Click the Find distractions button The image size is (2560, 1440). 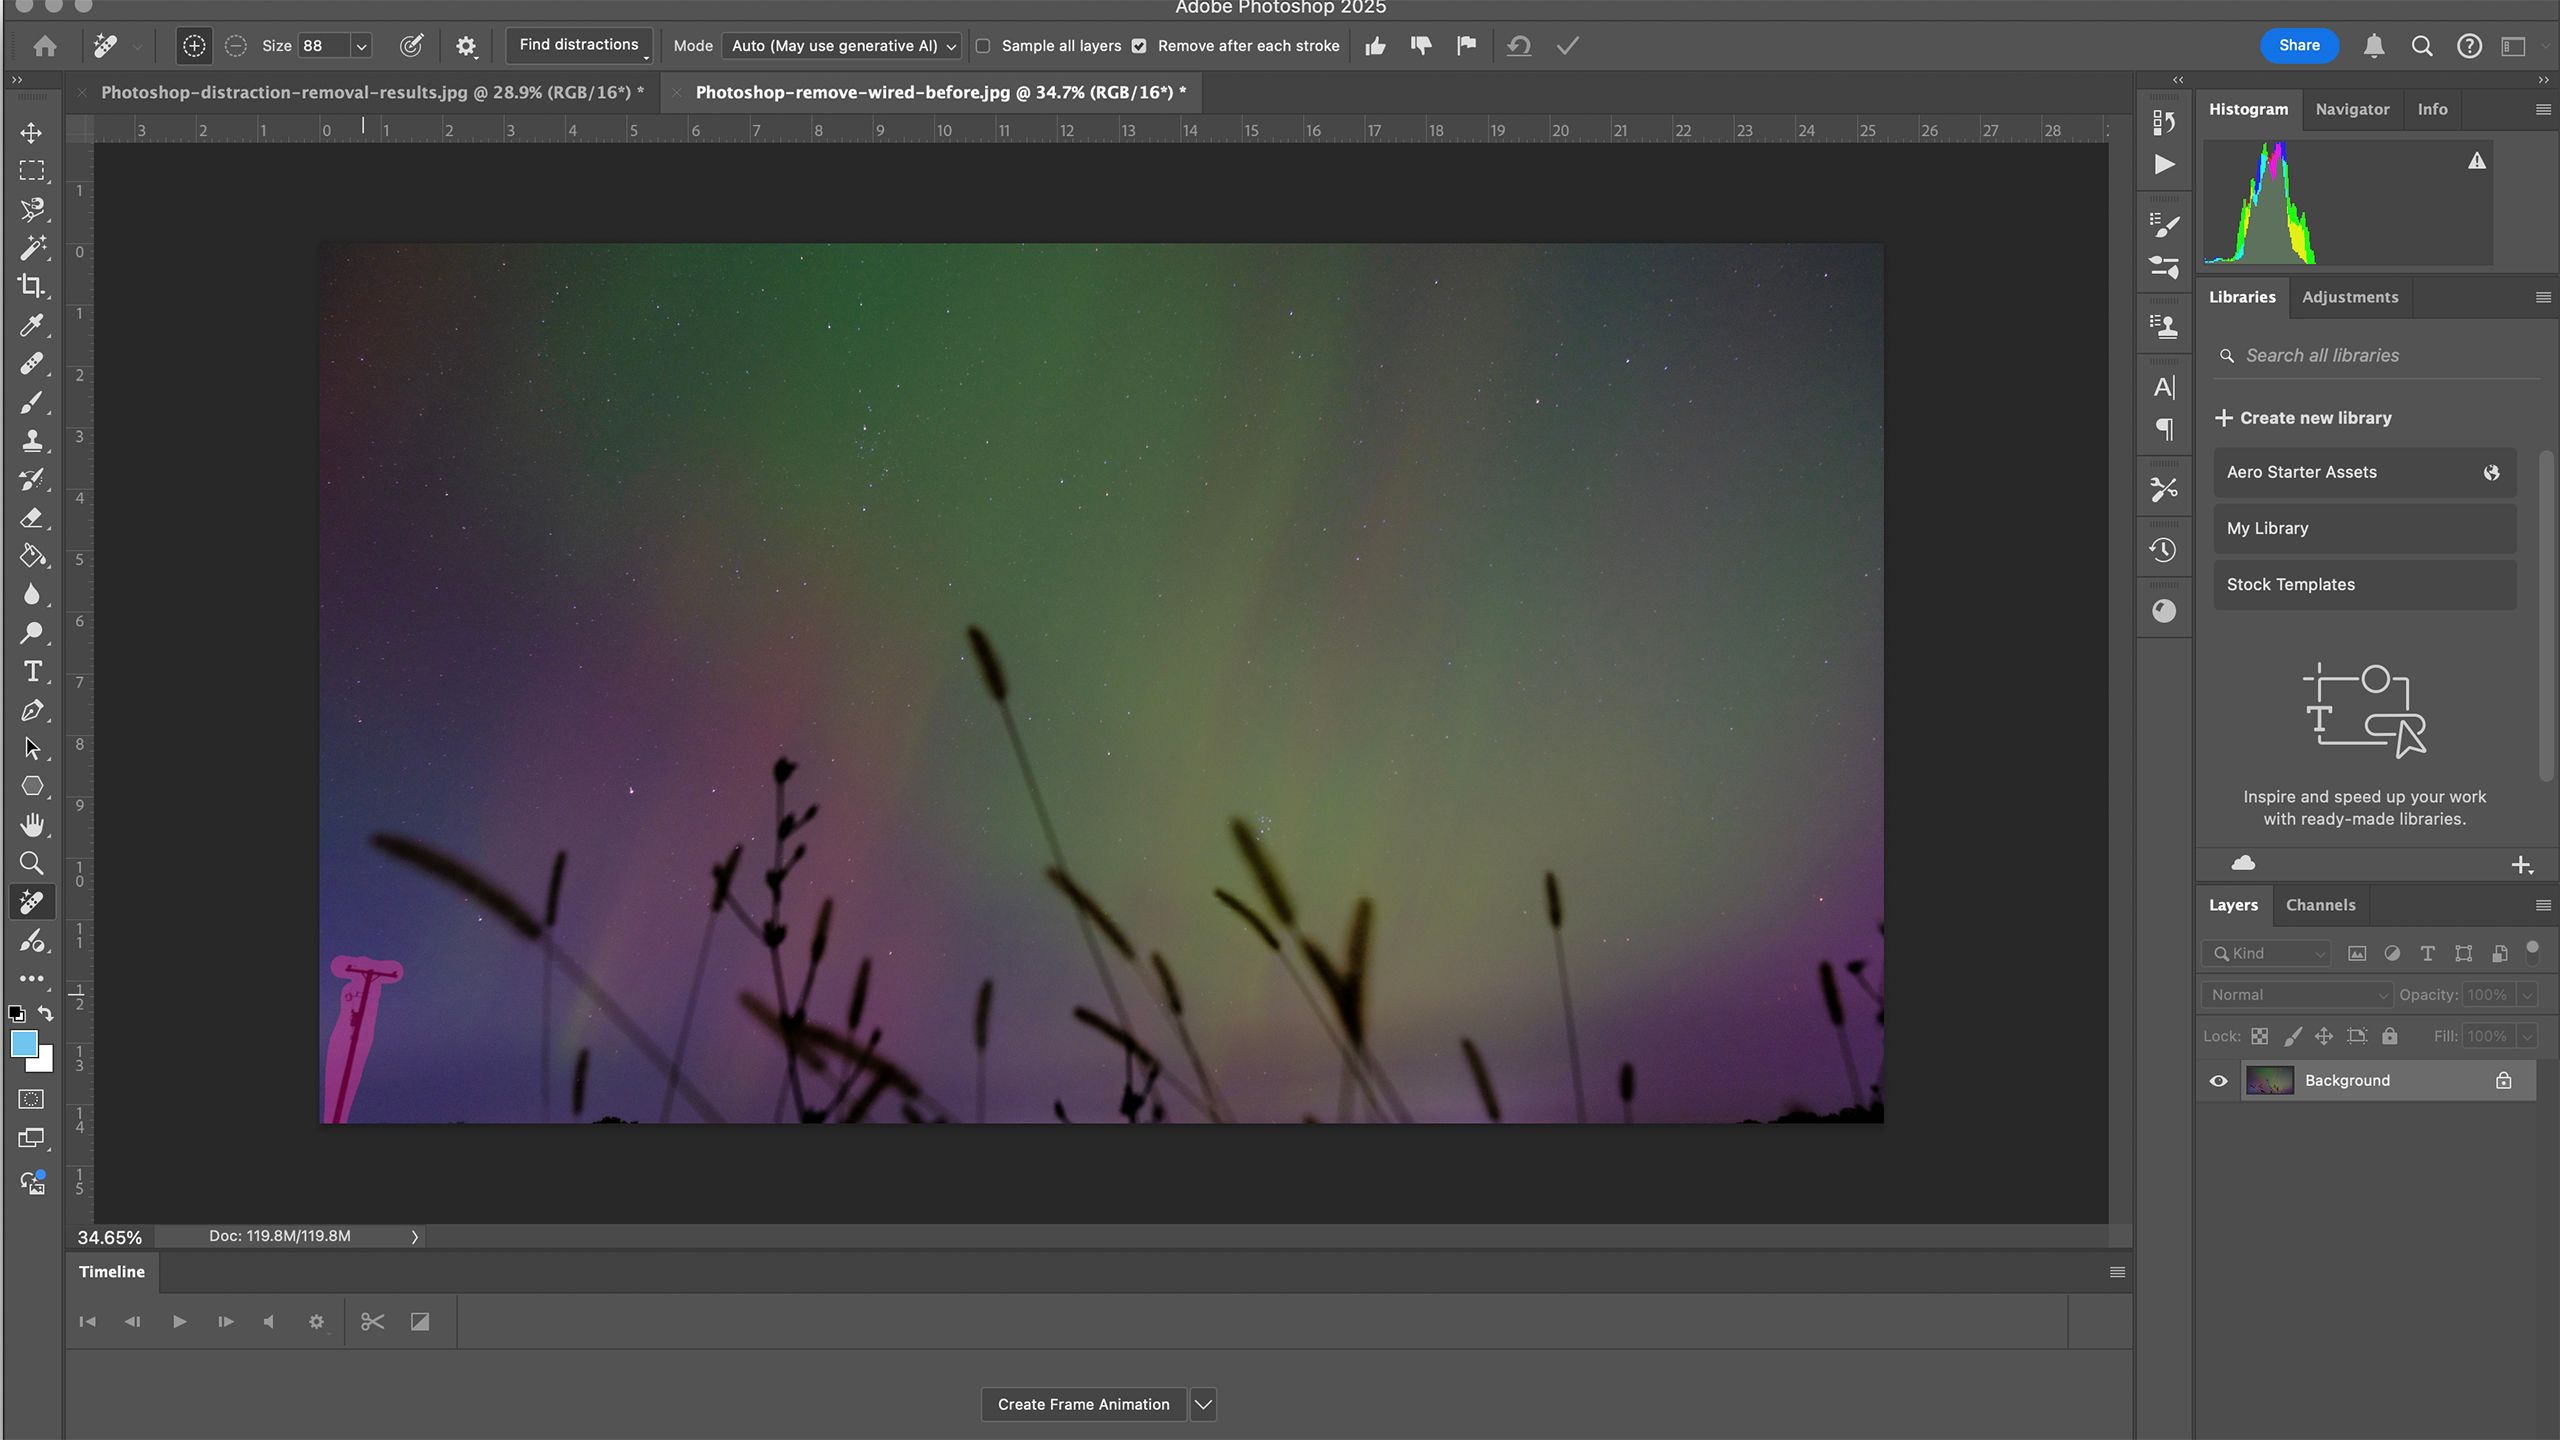click(x=578, y=45)
